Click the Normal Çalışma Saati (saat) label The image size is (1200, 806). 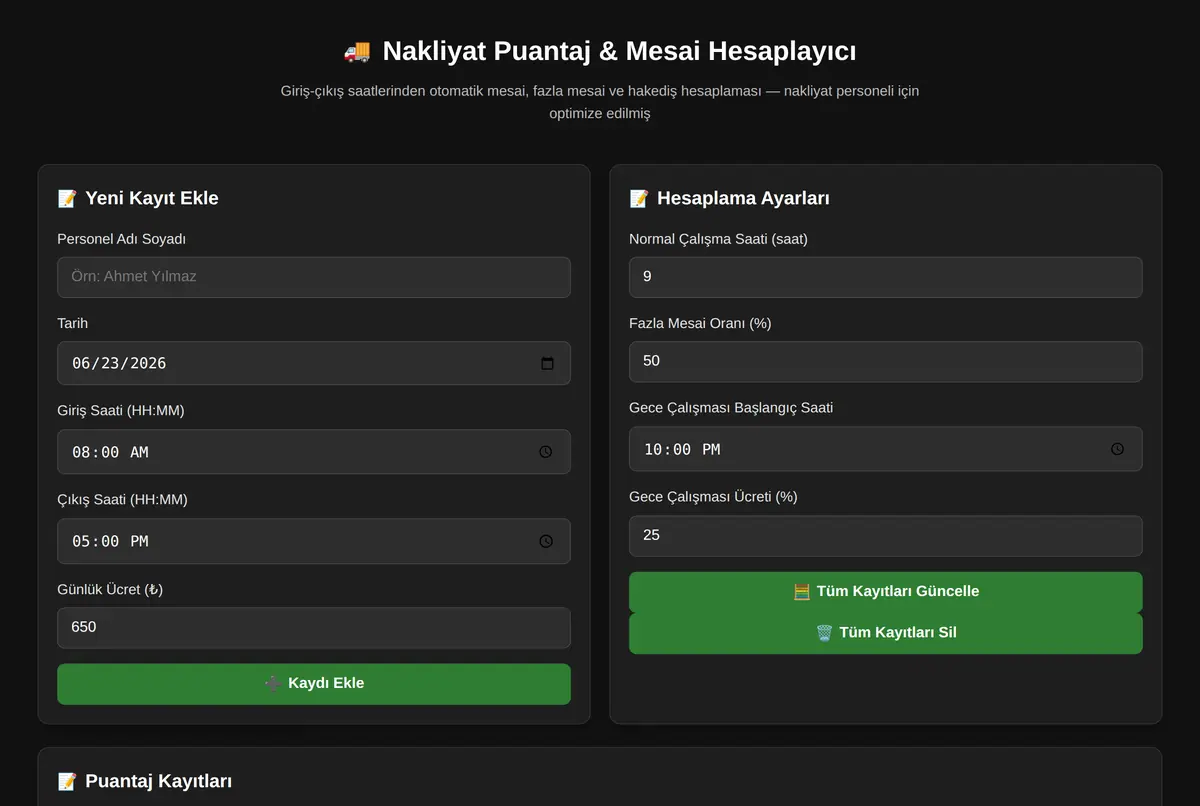[718, 239]
